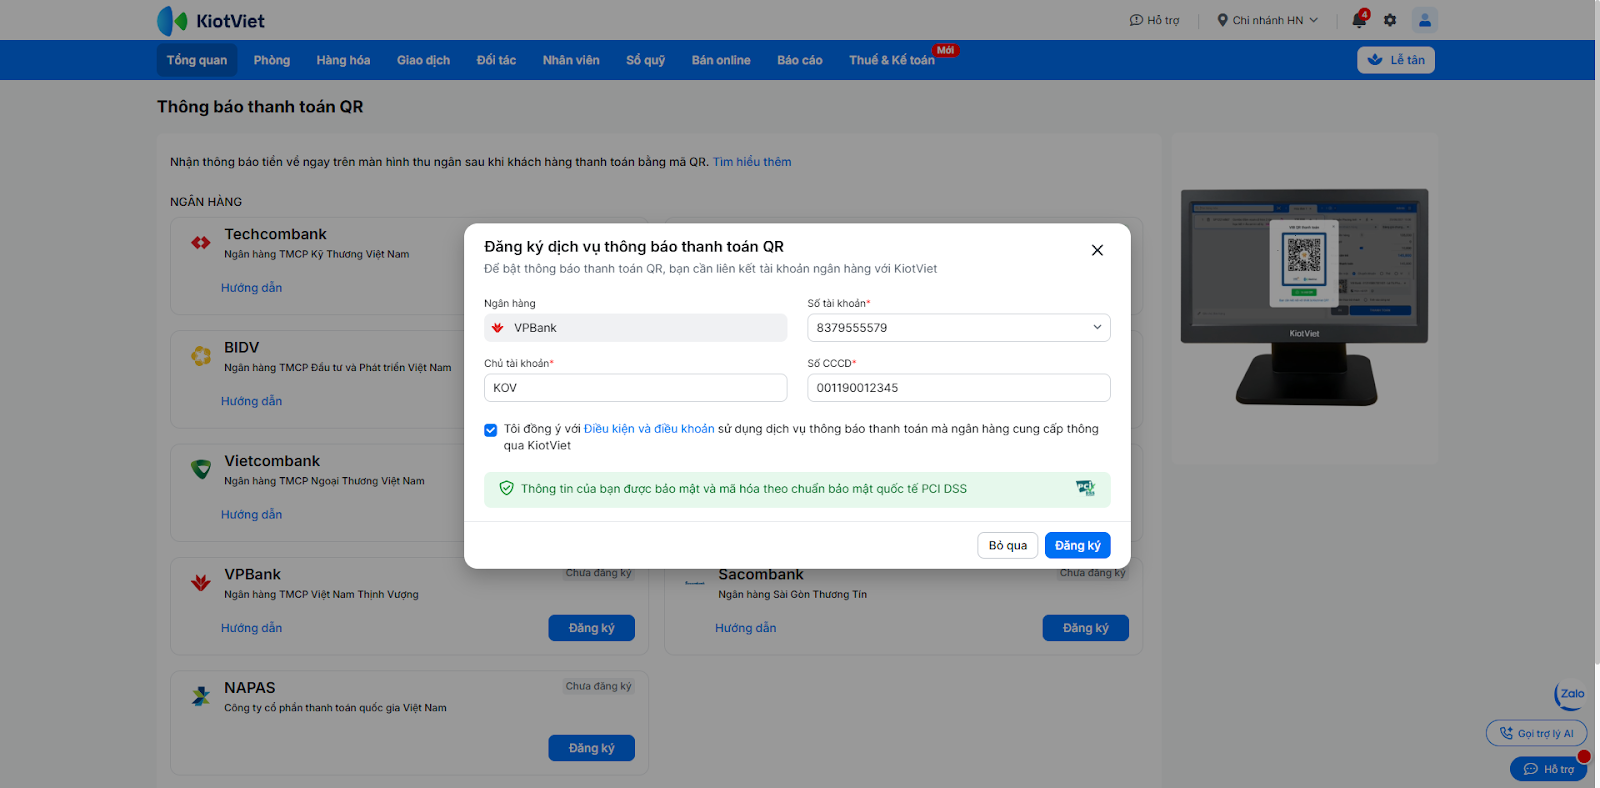1600x788 pixels.
Task: Open the Sổ quỹ menu
Action: 645,60
